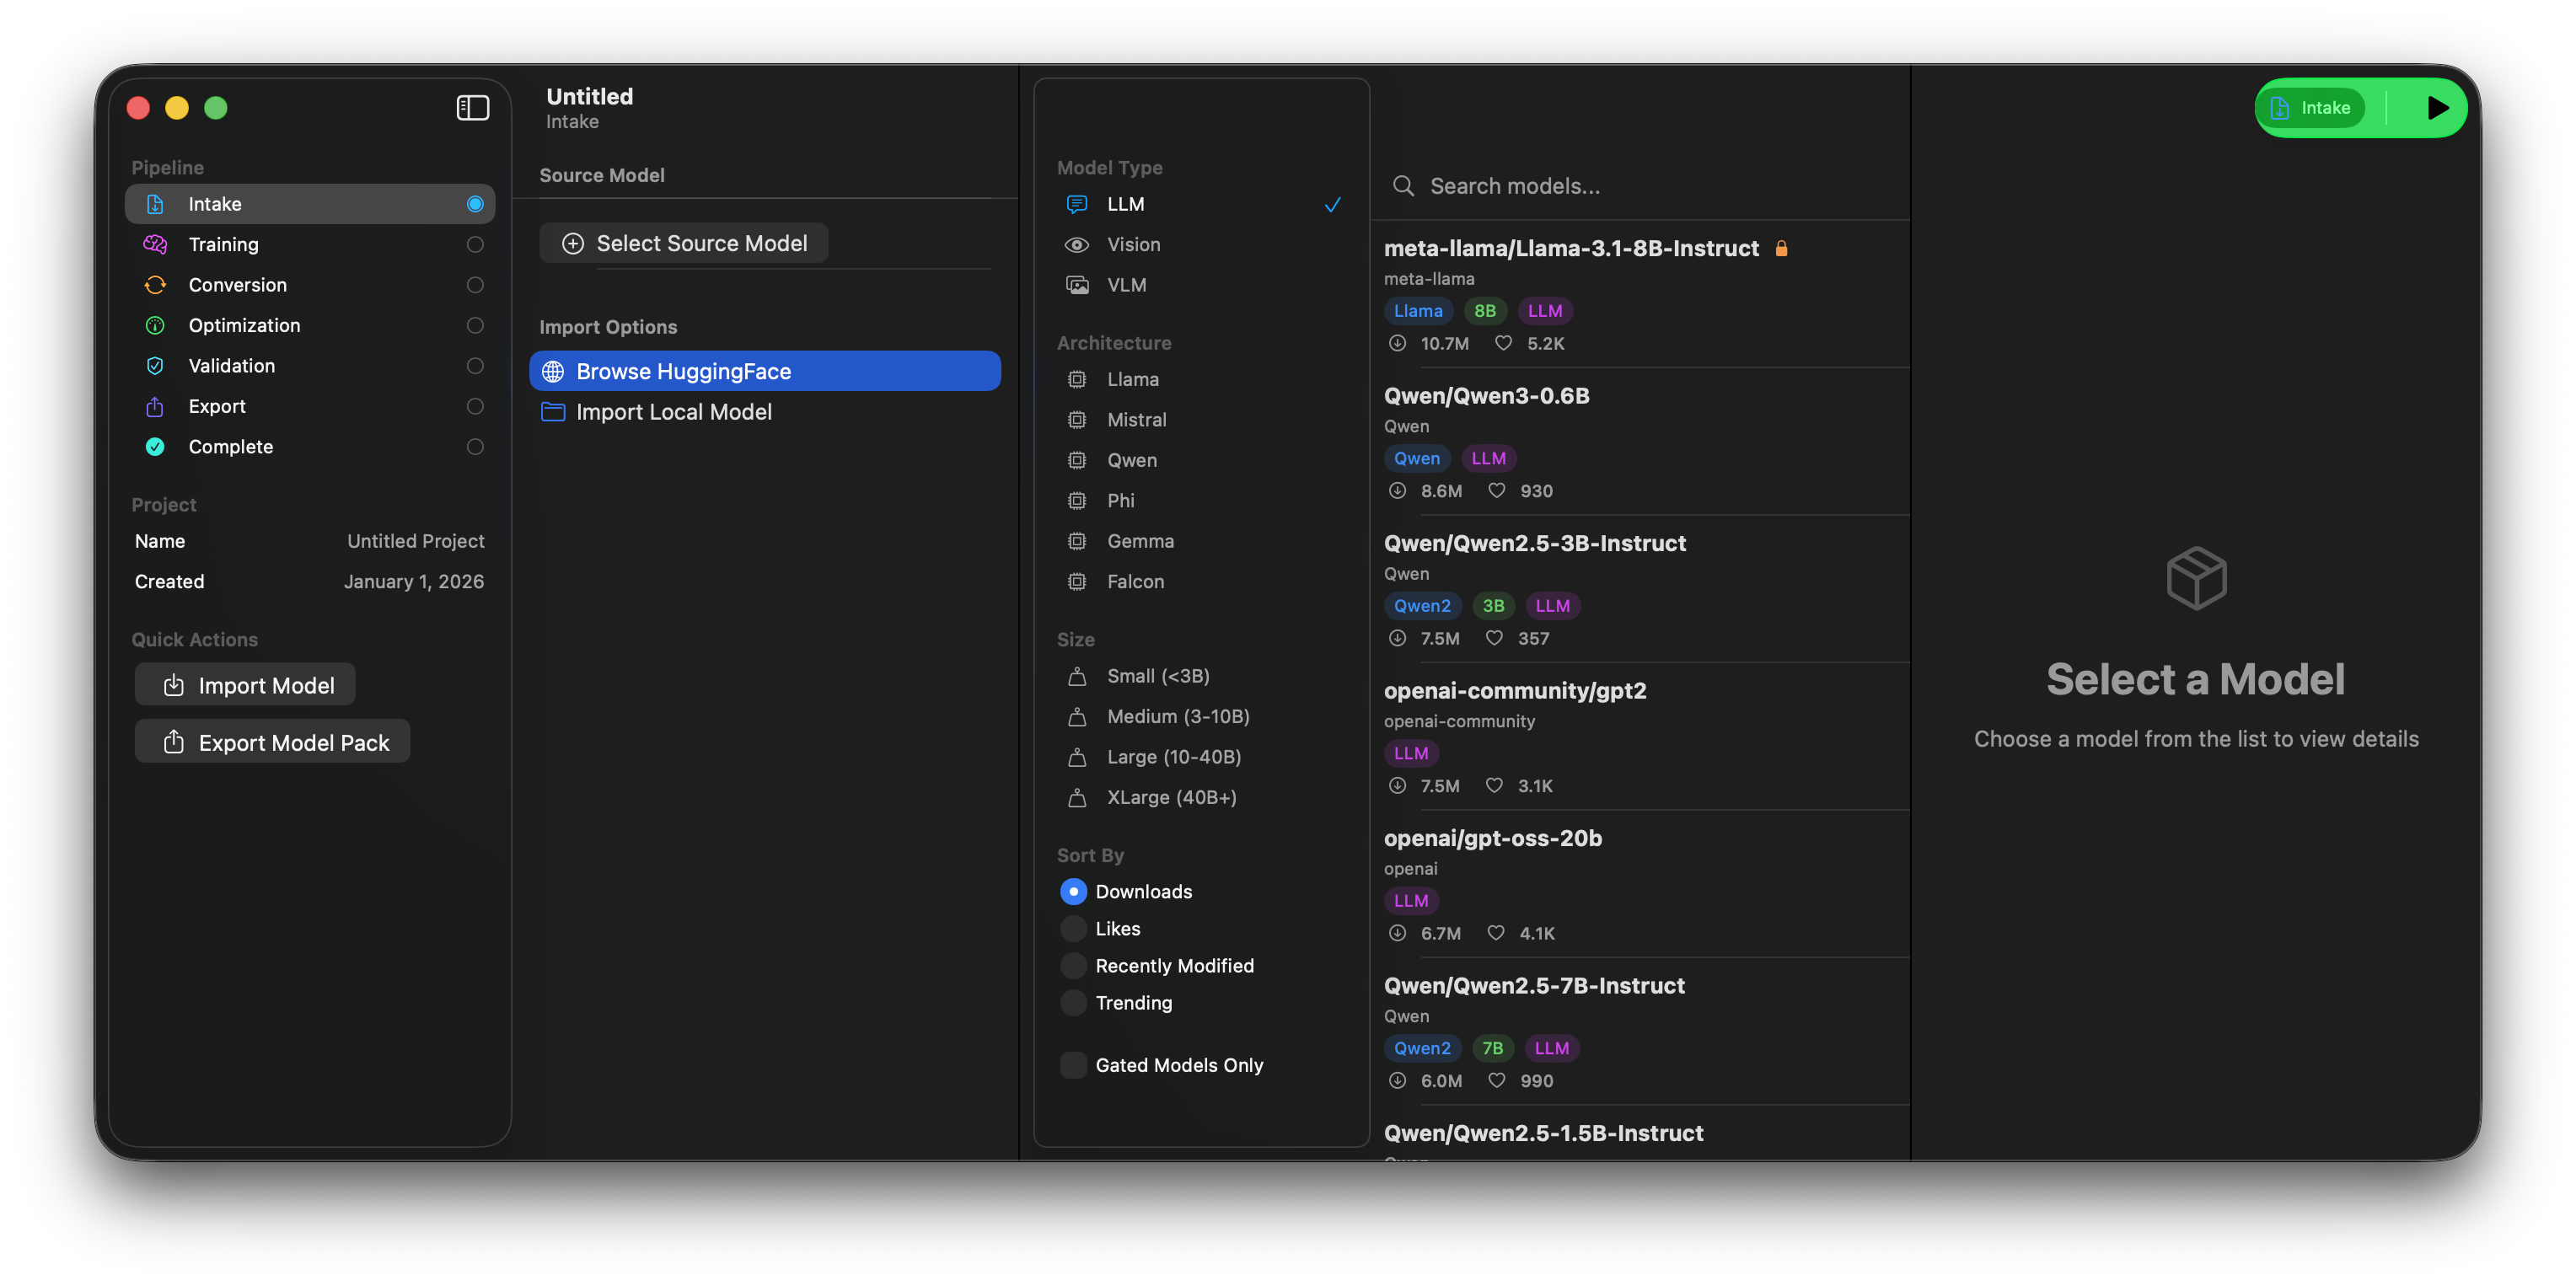The image size is (2576, 1286).
Task: Click the VLM model type icon
Action: (x=1077, y=284)
